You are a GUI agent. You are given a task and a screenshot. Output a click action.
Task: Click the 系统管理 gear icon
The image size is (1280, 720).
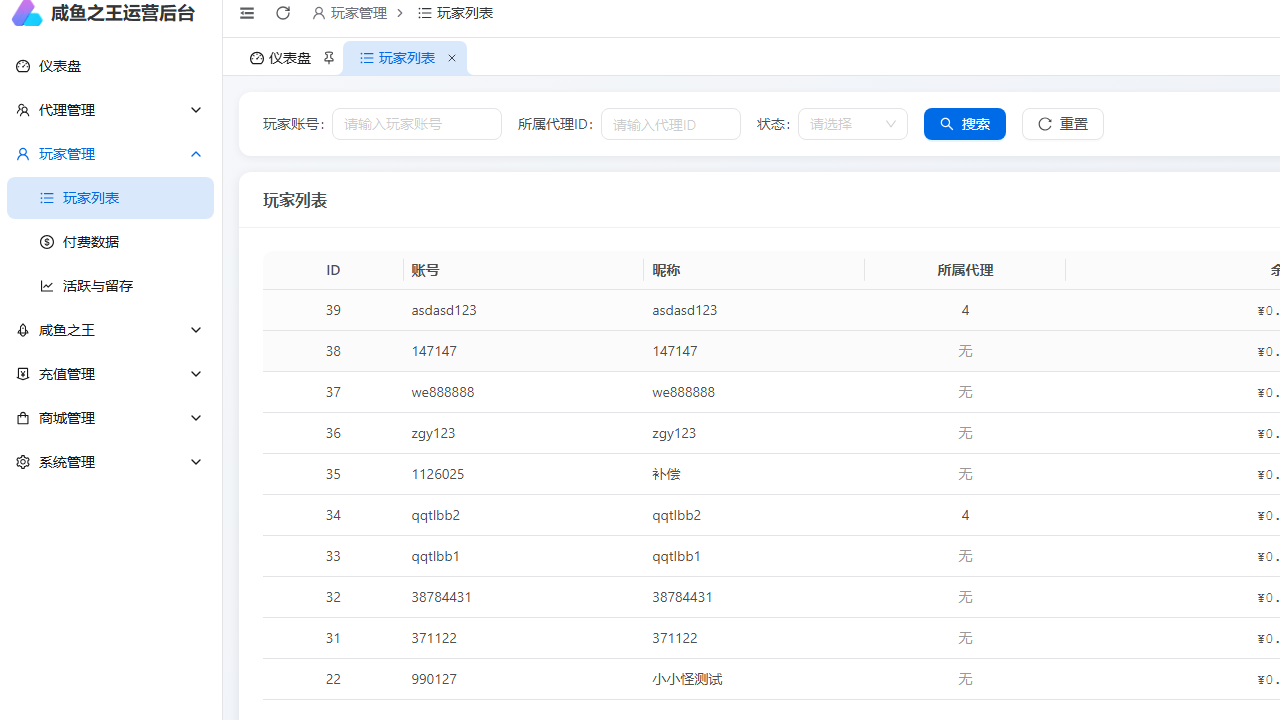(x=23, y=462)
